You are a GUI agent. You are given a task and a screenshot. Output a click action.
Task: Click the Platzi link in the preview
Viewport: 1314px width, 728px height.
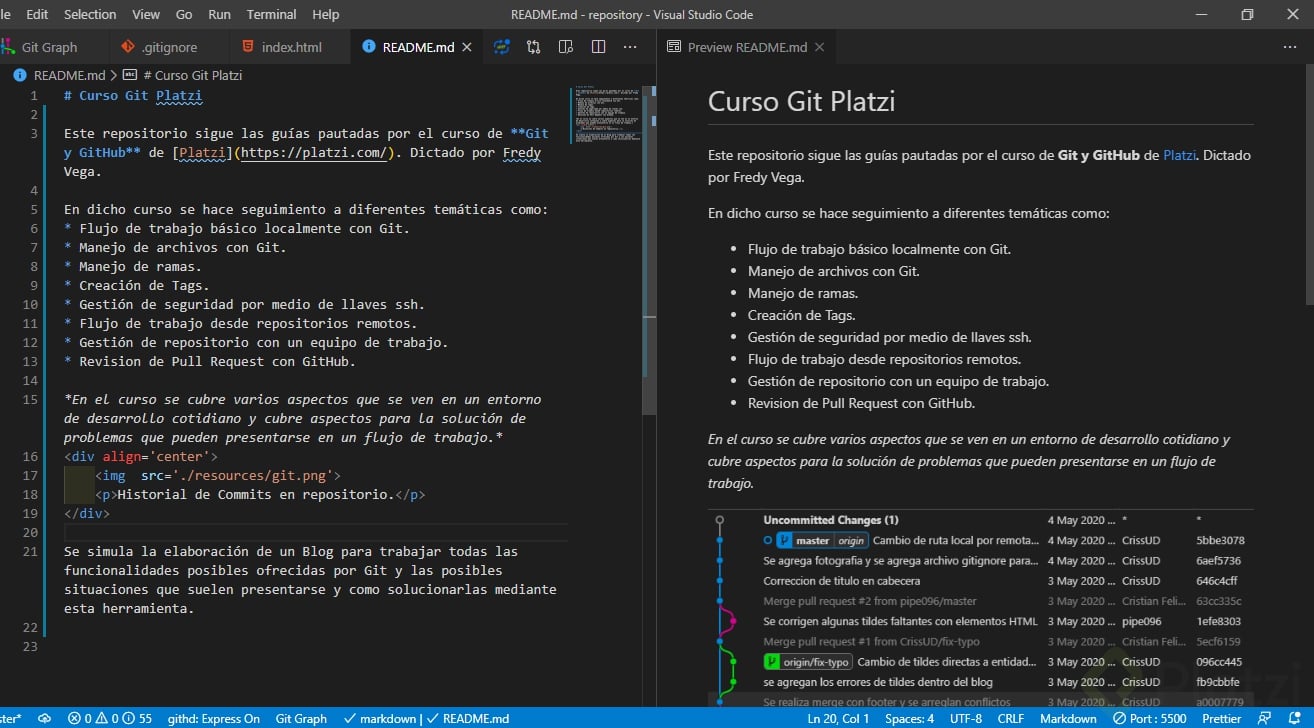click(x=1179, y=155)
